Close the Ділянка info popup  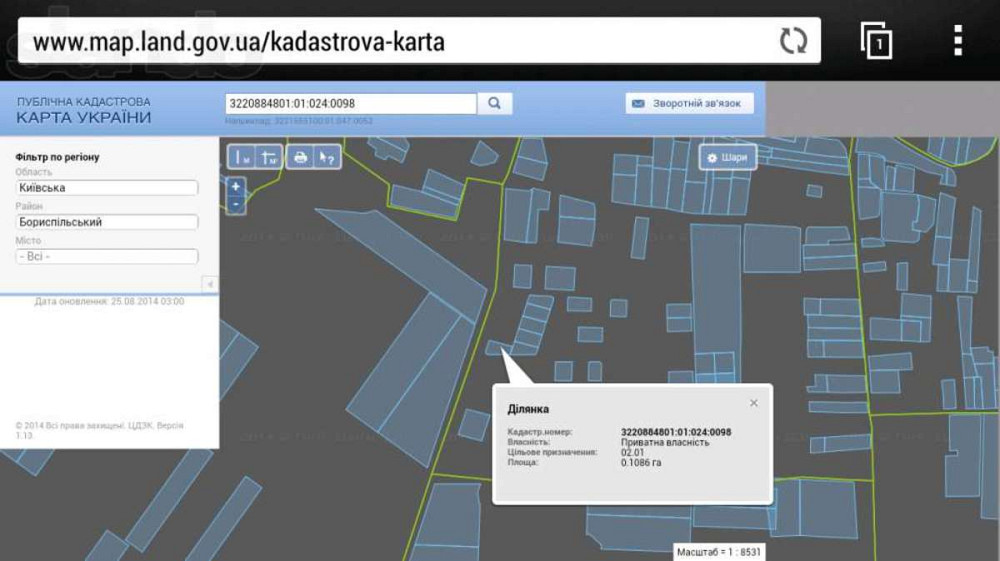(754, 403)
